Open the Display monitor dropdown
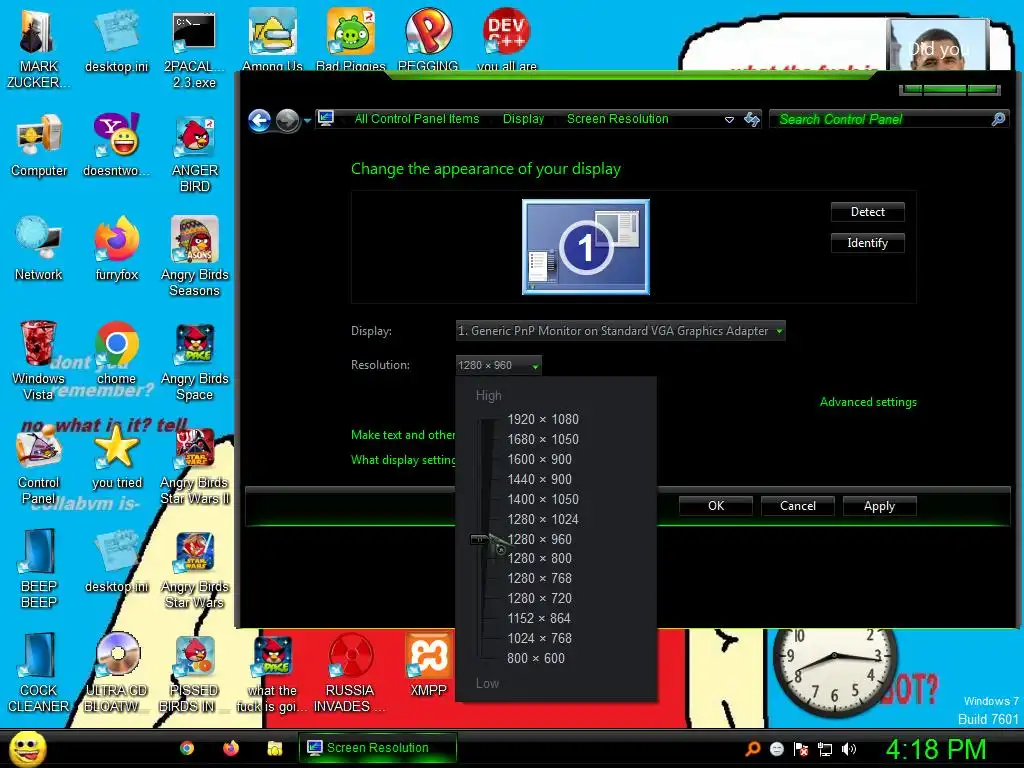Screen dimensions: 1024x768 [620, 331]
